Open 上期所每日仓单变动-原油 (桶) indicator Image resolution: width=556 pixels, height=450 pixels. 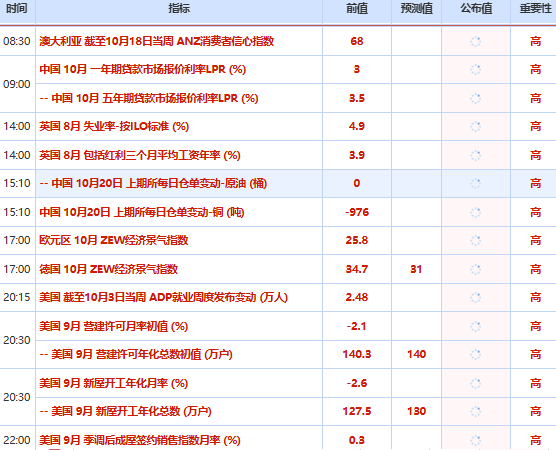[153, 183]
